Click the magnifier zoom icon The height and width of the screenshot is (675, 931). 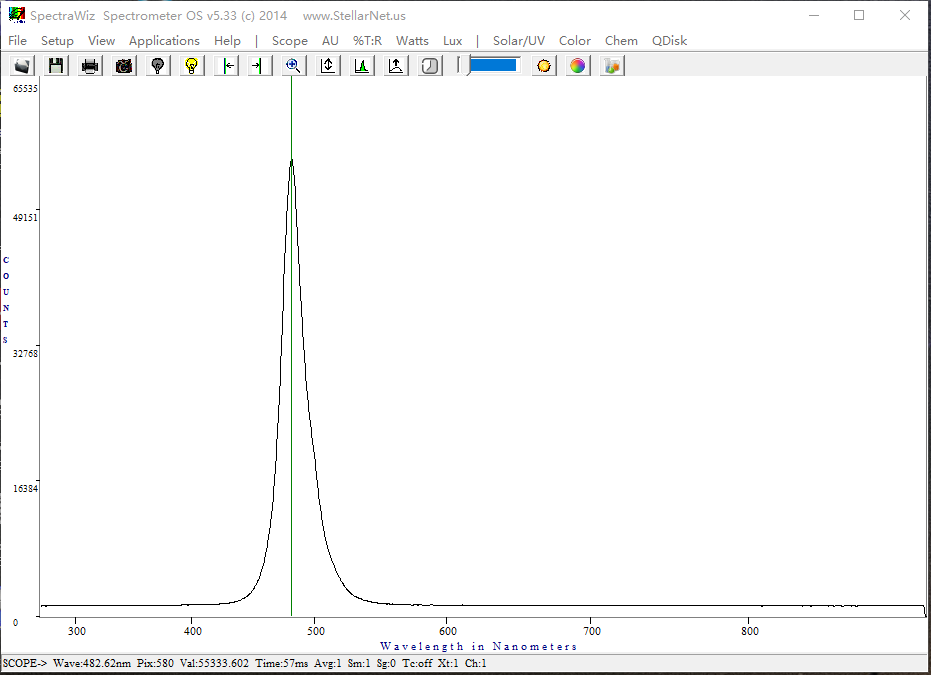click(293, 66)
